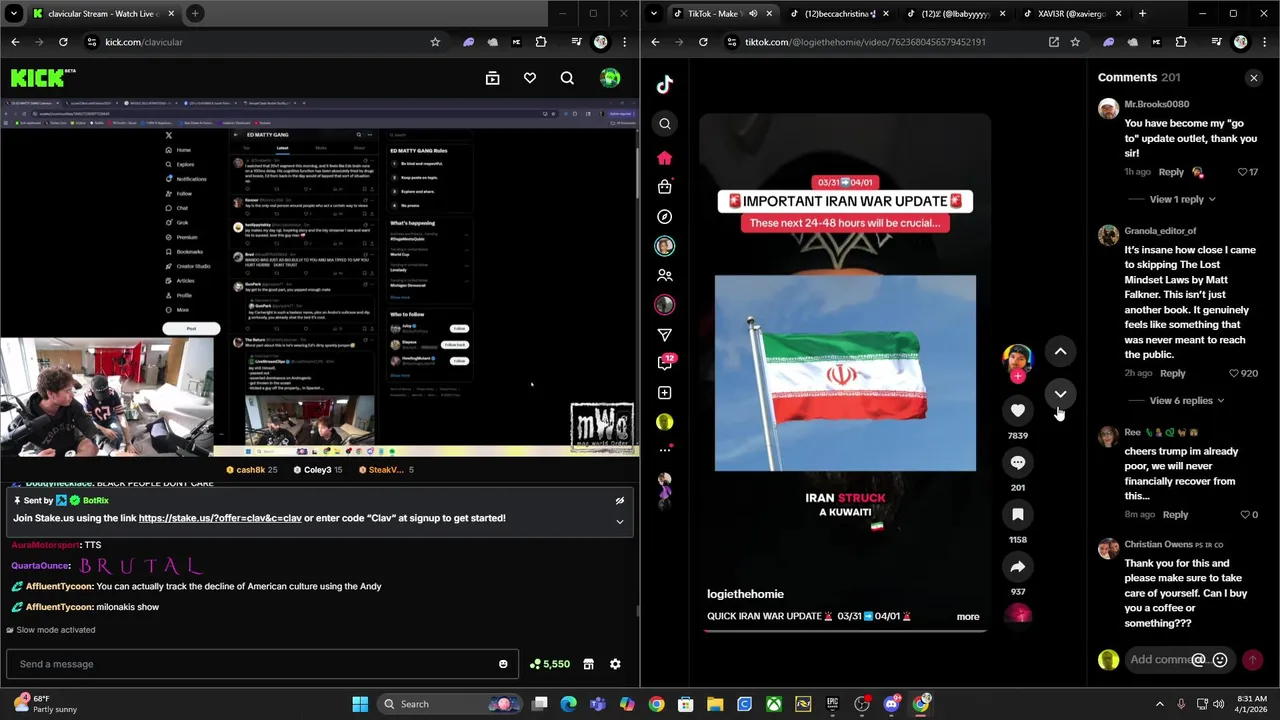Expand 'View 1 reply' under Mr.Brooks0080 comment
Viewport: 1280px width, 720px height.
pos(1182,199)
